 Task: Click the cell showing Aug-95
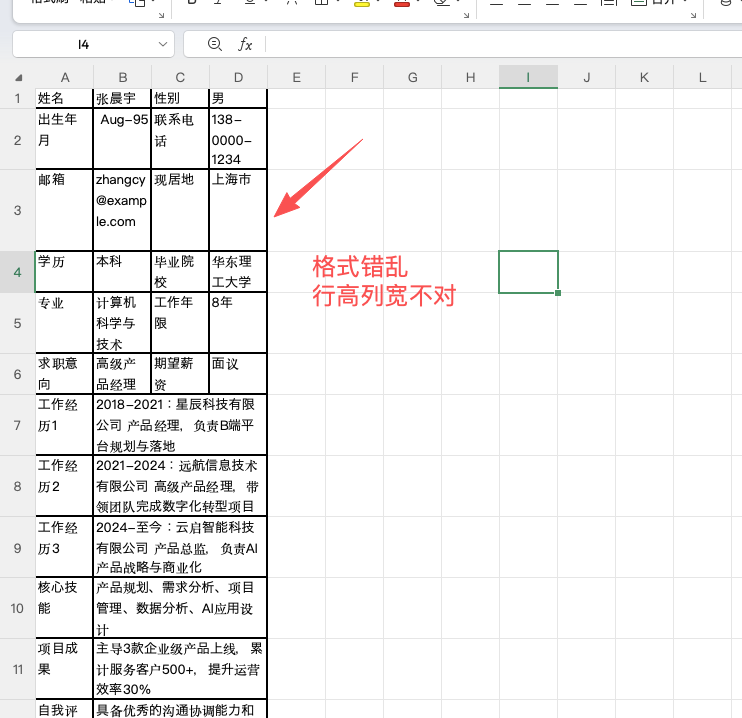pyautogui.click(x=122, y=139)
